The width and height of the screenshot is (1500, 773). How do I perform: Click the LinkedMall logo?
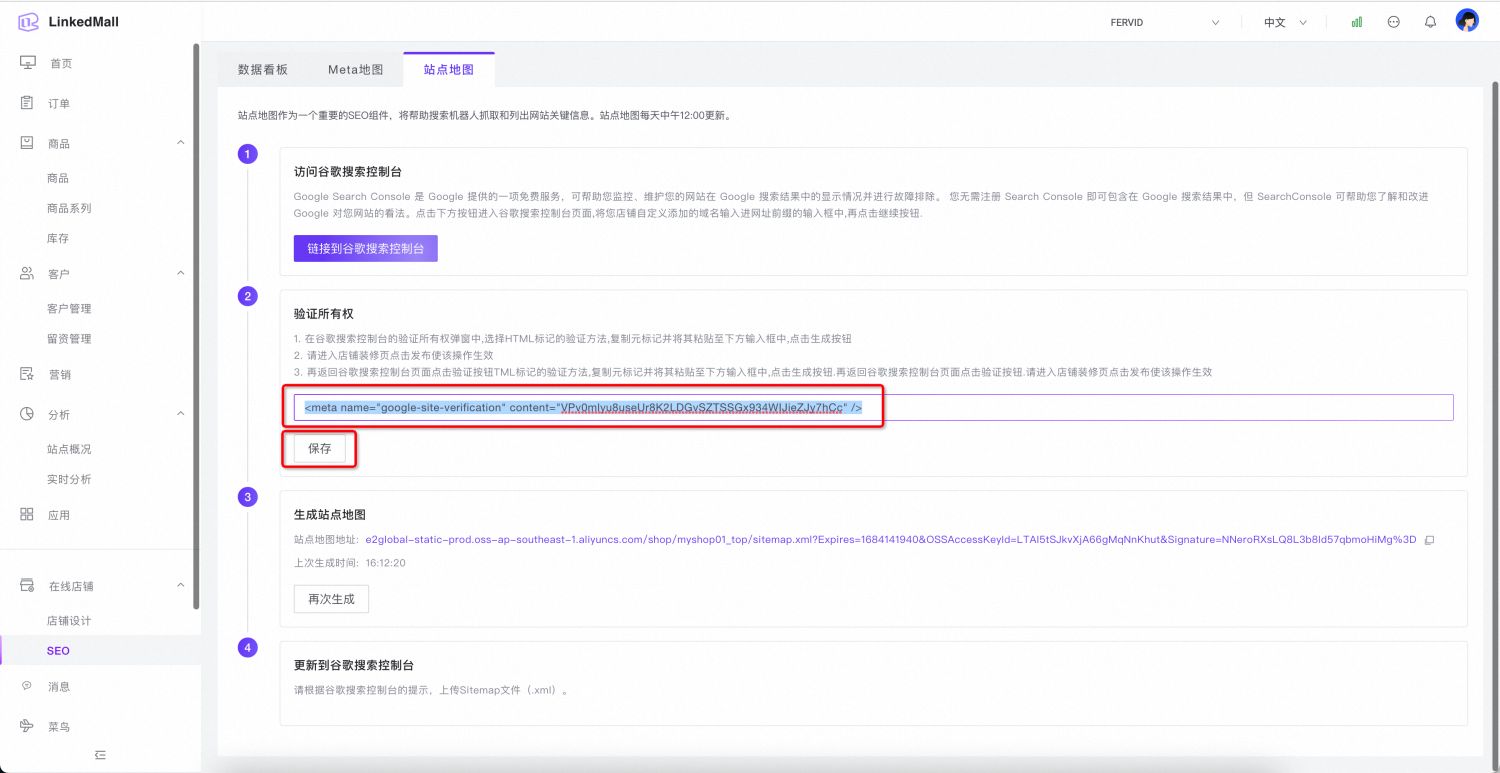point(69,22)
